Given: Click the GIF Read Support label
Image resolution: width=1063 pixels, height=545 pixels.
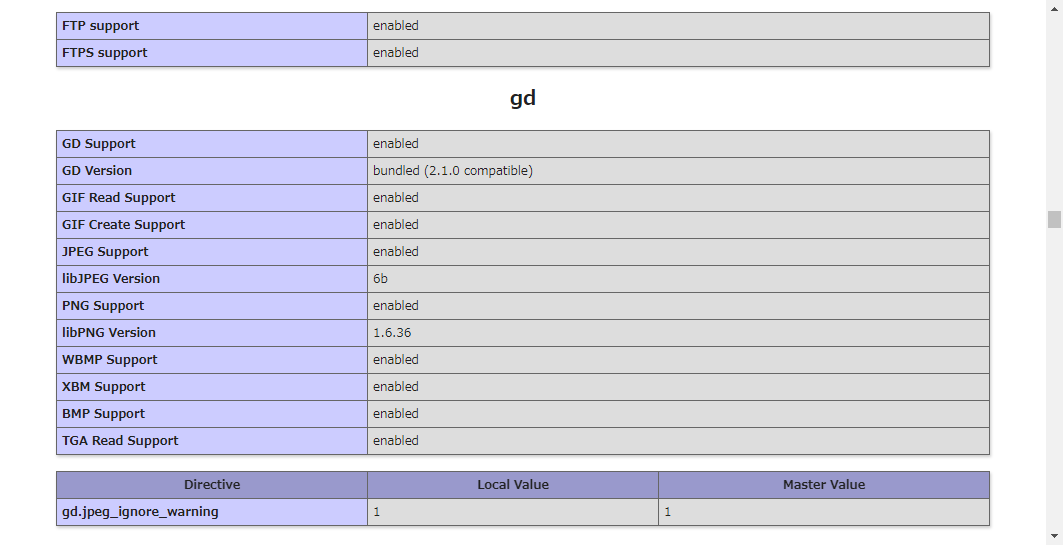Looking at the screenshot, I should (x=119, y=198).
